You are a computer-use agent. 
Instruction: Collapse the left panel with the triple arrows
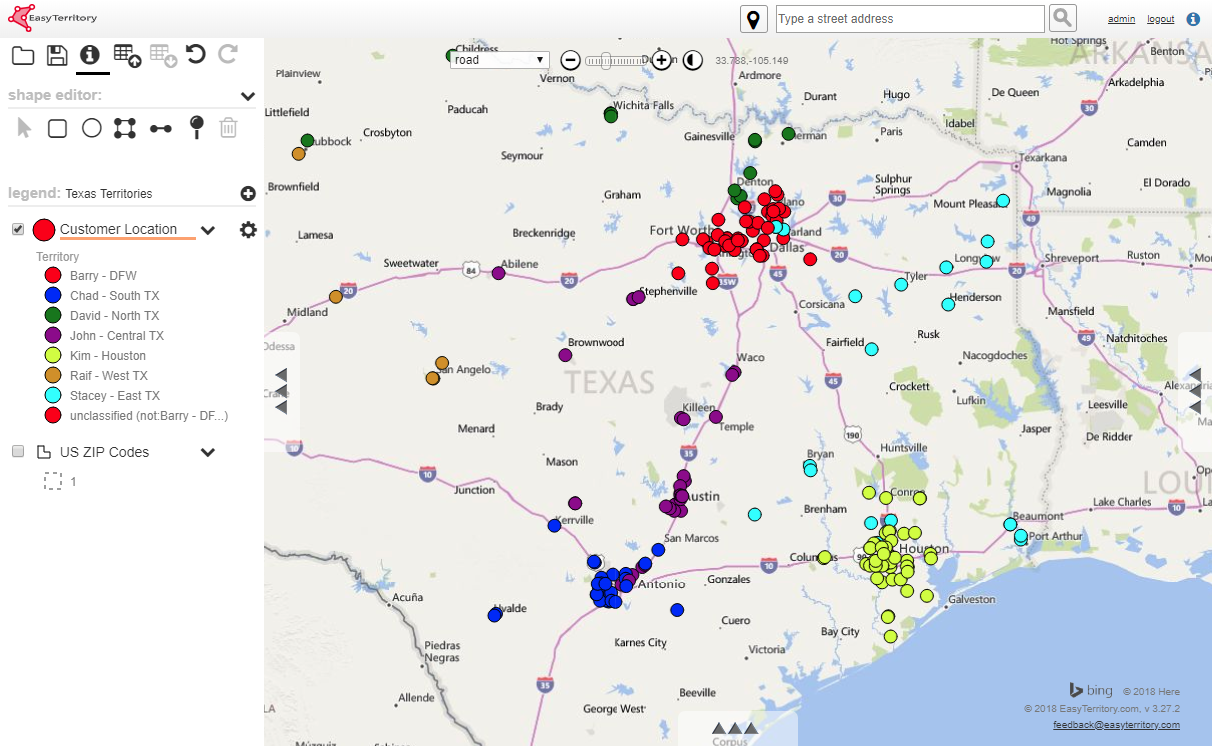[282, 391]
